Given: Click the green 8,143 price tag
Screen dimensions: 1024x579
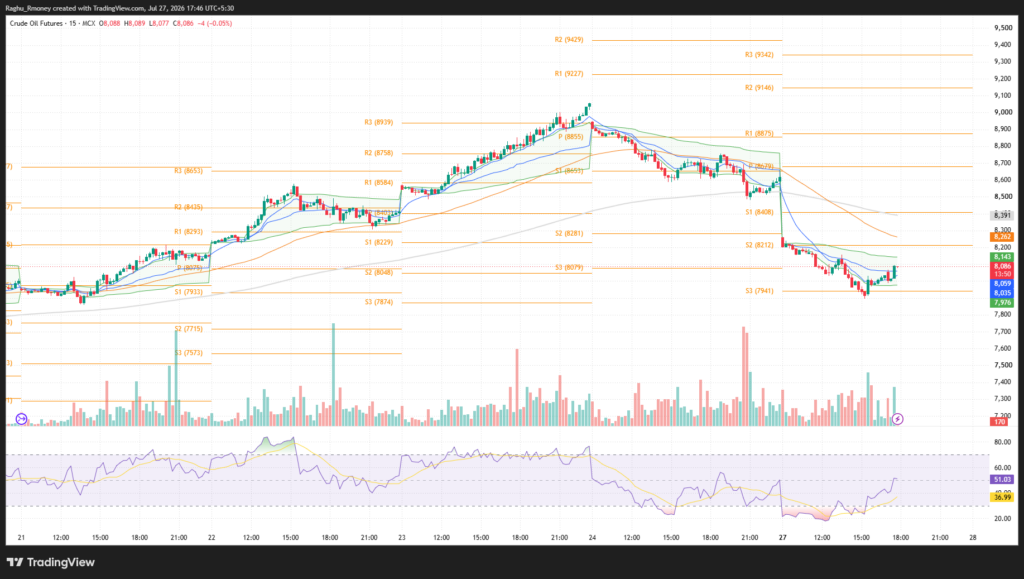Looking at the screenshot, I should (x=1002, y=257).
